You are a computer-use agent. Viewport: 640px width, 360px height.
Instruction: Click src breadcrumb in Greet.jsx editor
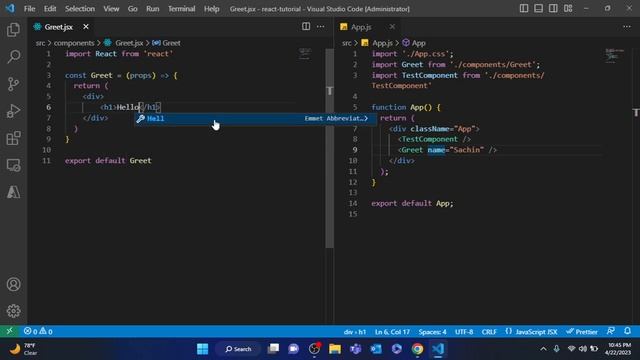pyautogui.click(x=40, y=43)
